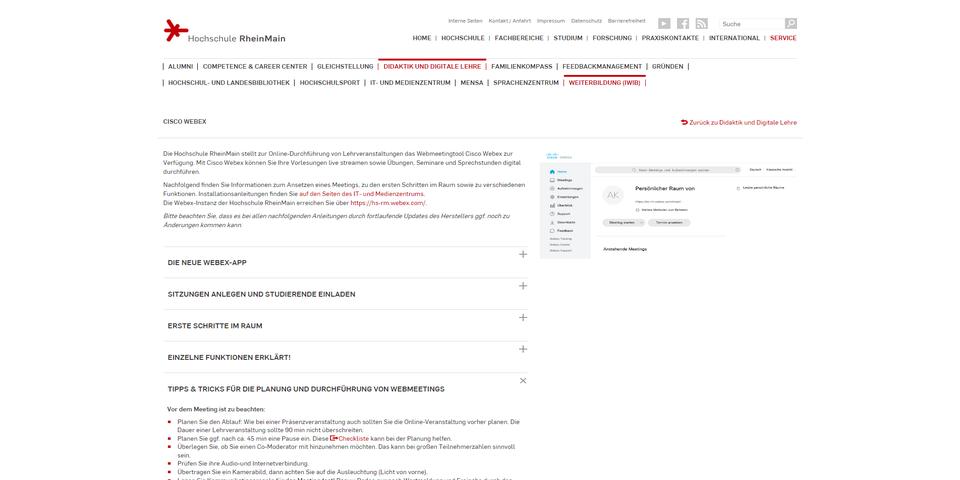Viewport: 960px width, 480px height.
Task: Open International main menu item
Action: (735, 38)
